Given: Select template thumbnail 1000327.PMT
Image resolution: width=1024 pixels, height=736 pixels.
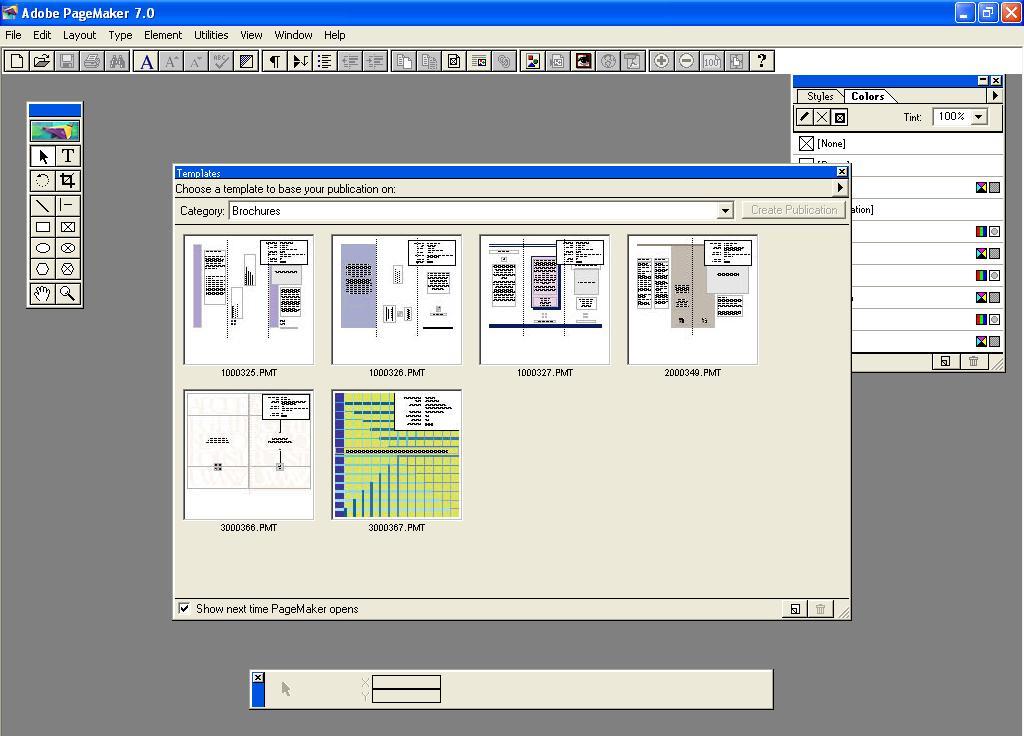Looking at the screenshot, I should click(545, 300).
